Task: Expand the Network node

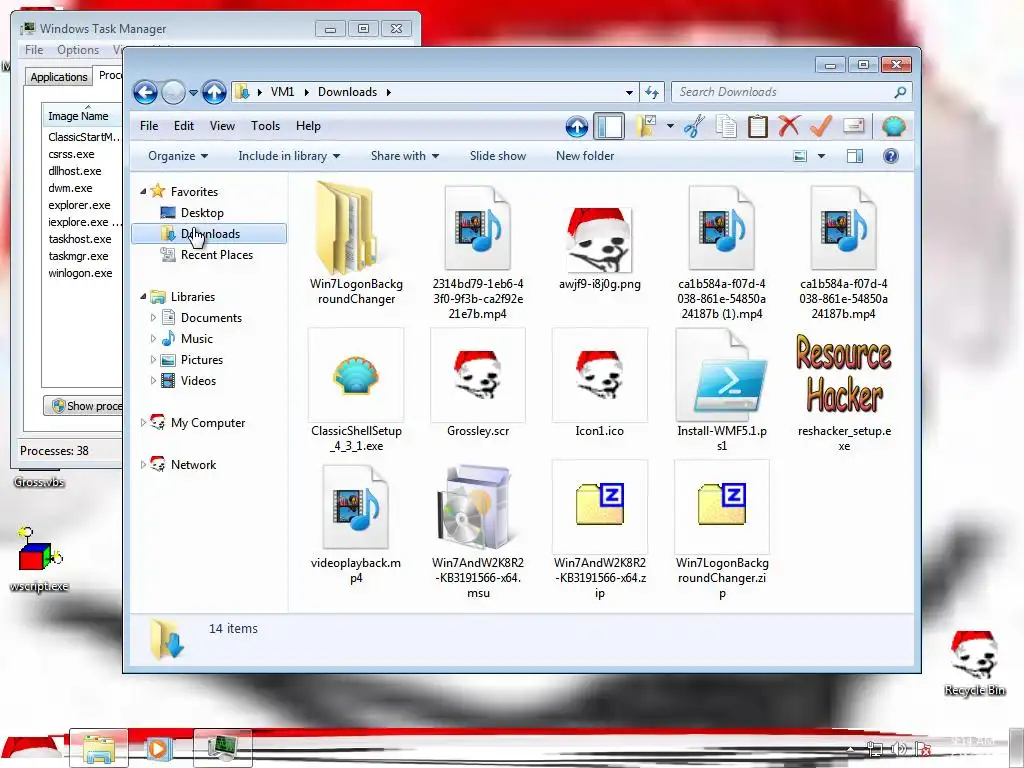Action: click(143, 464)
